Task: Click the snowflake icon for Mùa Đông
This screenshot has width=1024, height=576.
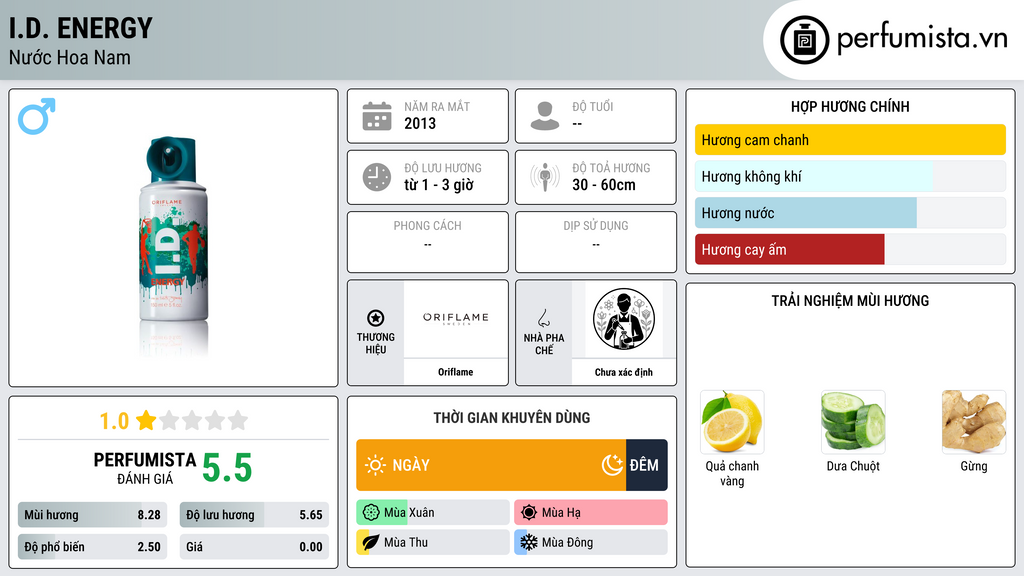Action: click(x=529, y=542)
